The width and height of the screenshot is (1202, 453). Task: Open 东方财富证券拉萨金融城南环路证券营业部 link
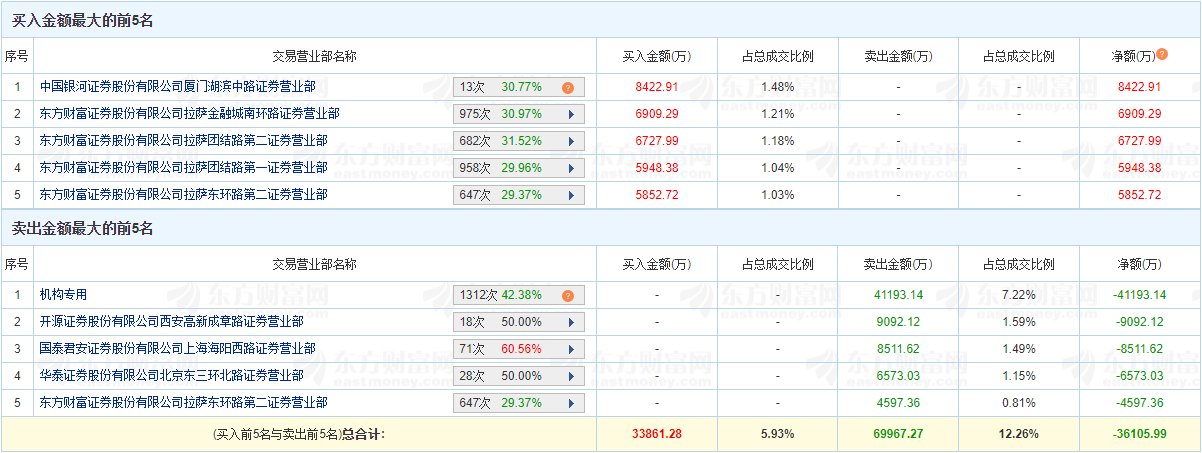coord(190,115)
